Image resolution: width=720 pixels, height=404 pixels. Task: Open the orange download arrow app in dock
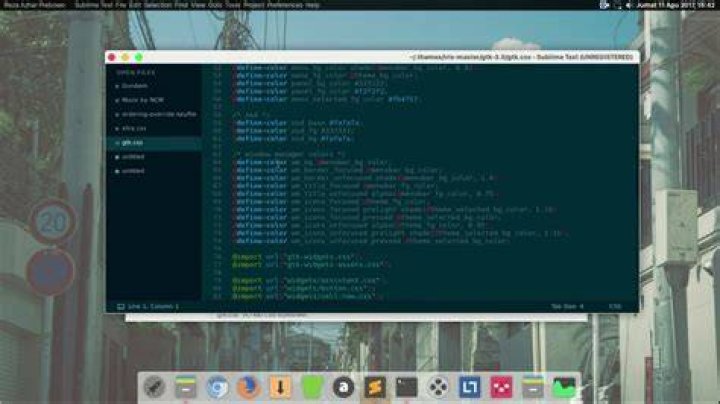pyautogui.click(x=280, y=387)
